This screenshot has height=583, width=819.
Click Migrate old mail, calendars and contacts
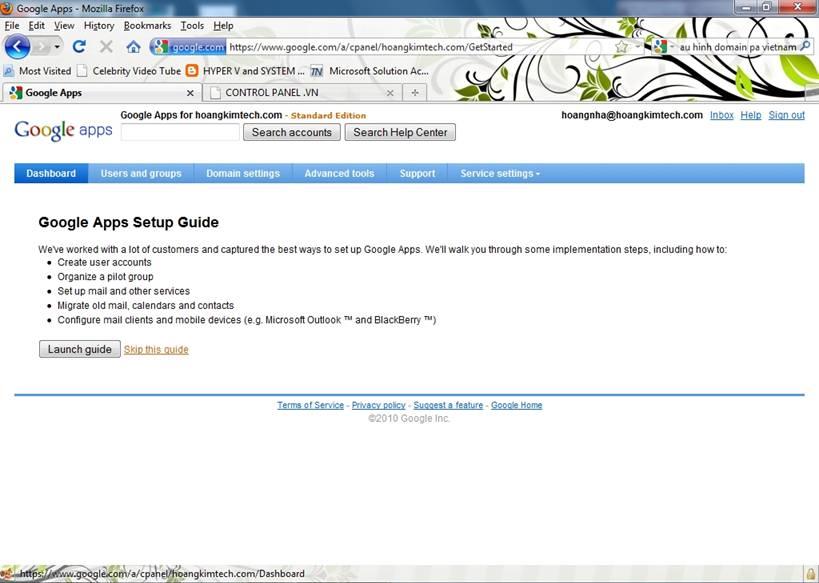tap(146, 305)
